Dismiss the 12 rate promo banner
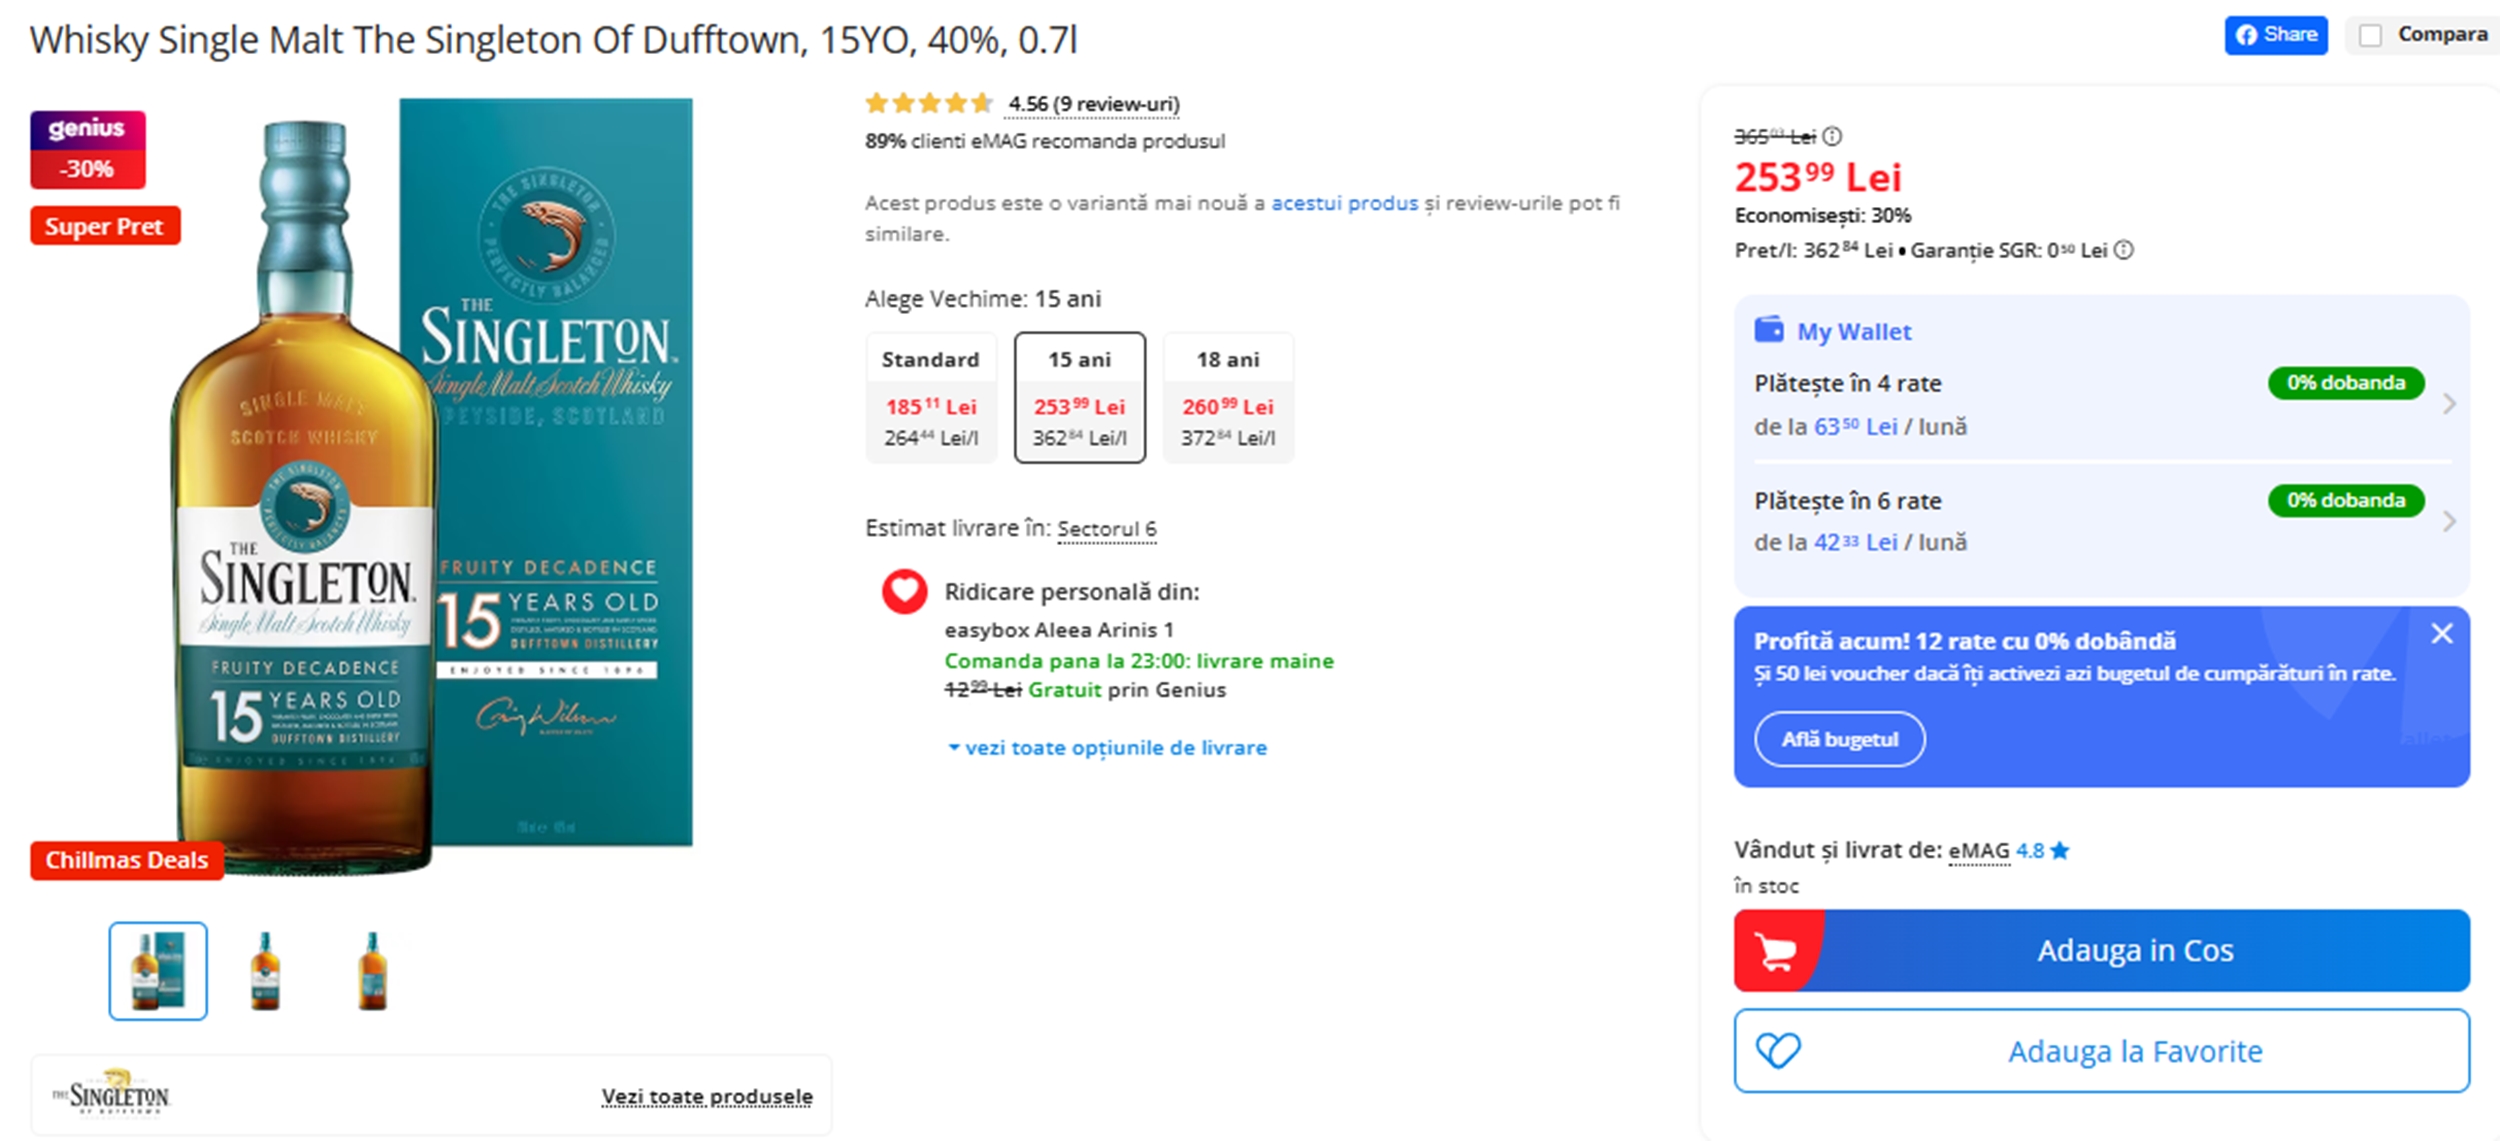 click(x=2442, y=634)
